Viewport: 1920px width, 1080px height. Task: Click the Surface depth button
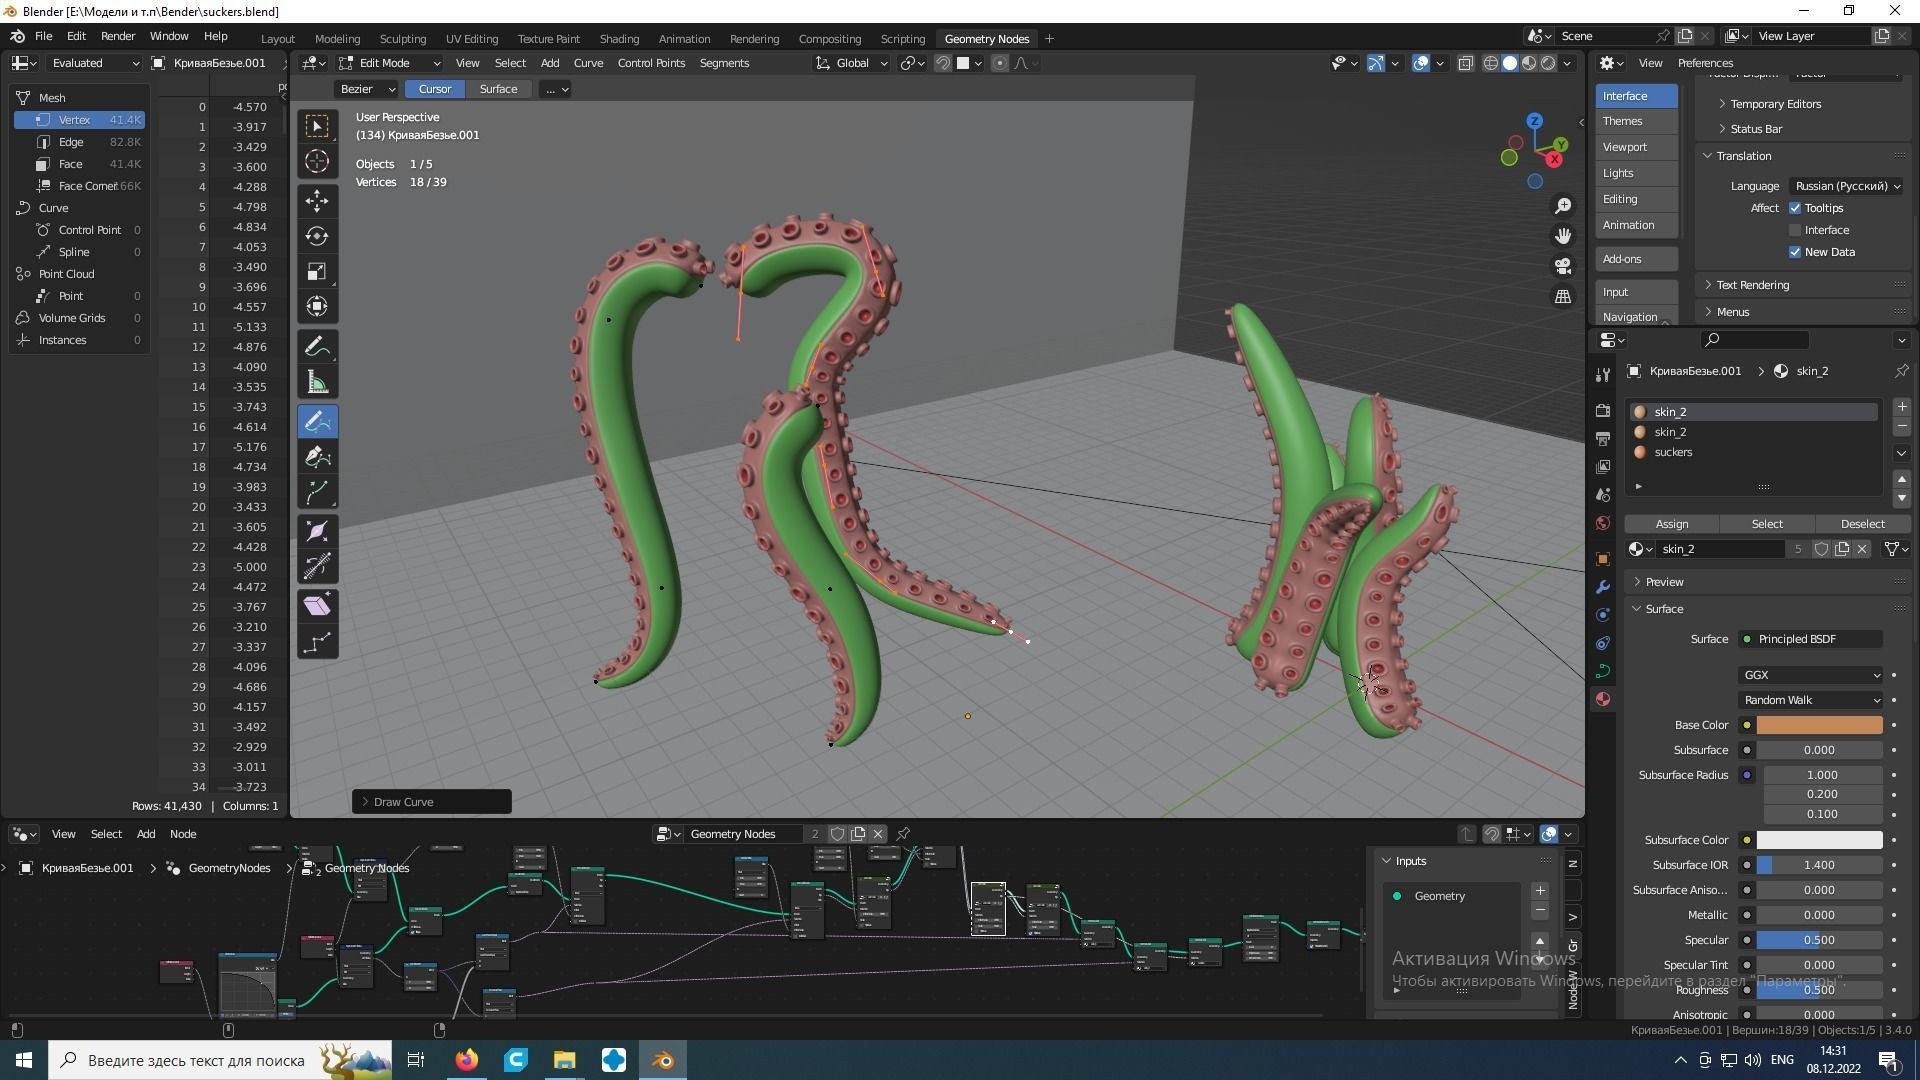point(498,89)
